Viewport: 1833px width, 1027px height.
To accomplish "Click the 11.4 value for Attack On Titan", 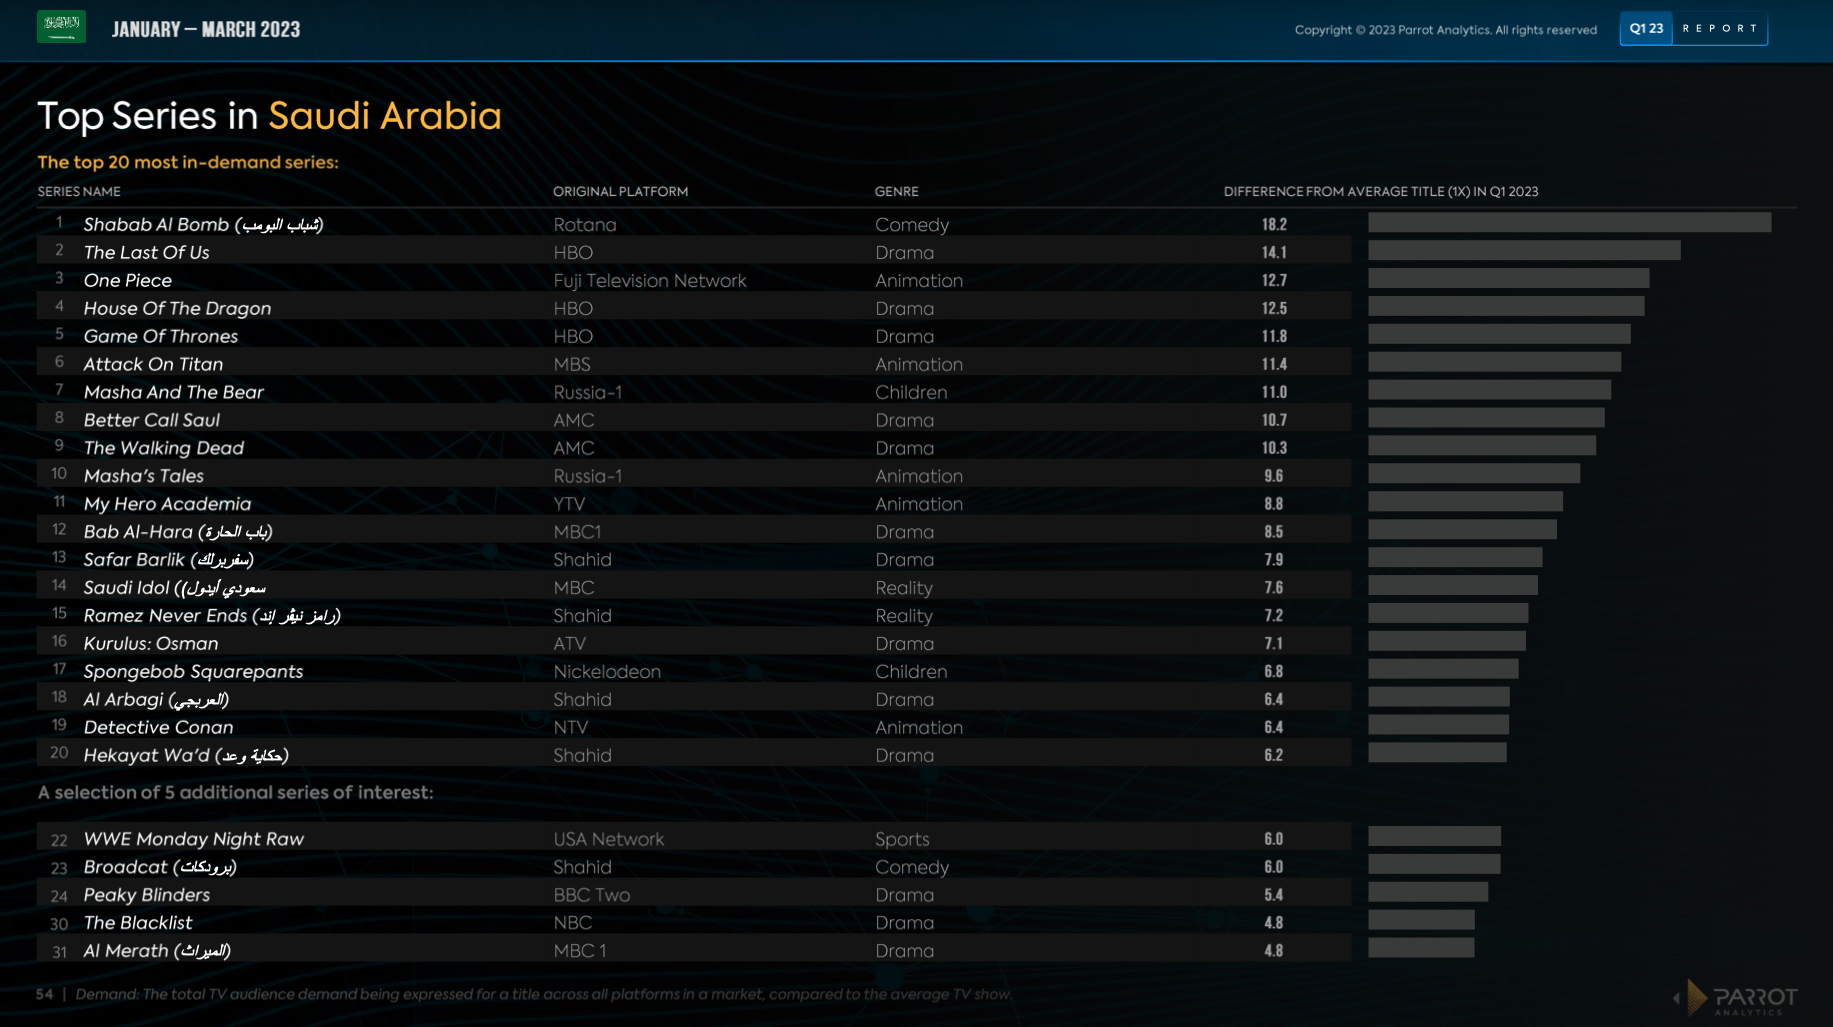I will coord(1274,365).
